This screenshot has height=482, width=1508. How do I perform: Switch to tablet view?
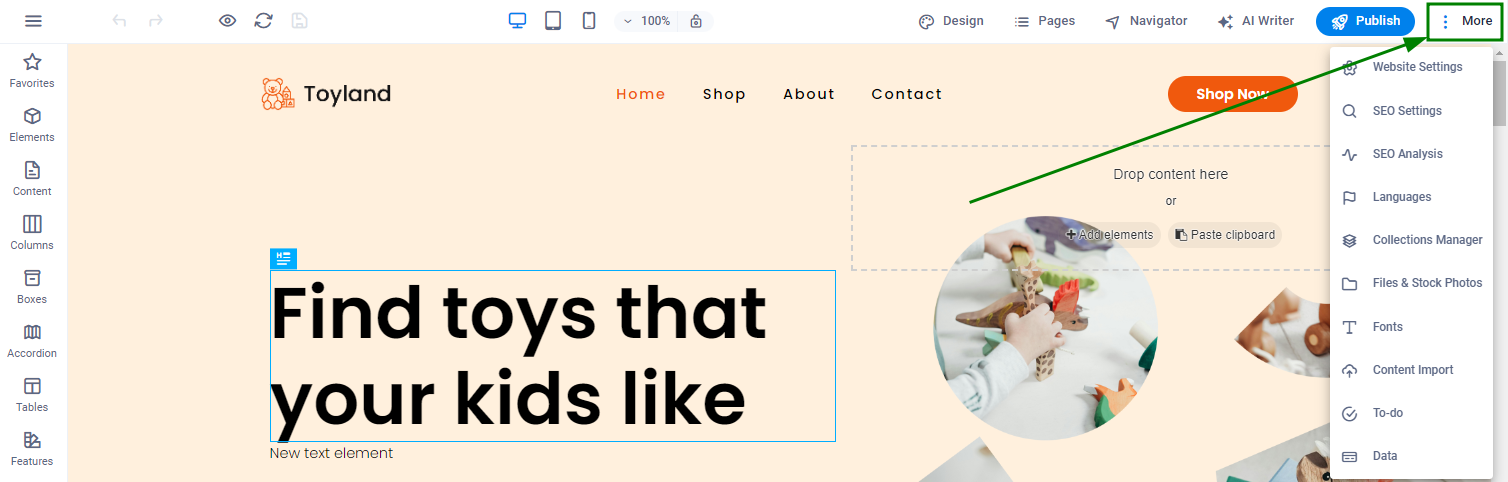pyautogui.click(x=553, y=21)
